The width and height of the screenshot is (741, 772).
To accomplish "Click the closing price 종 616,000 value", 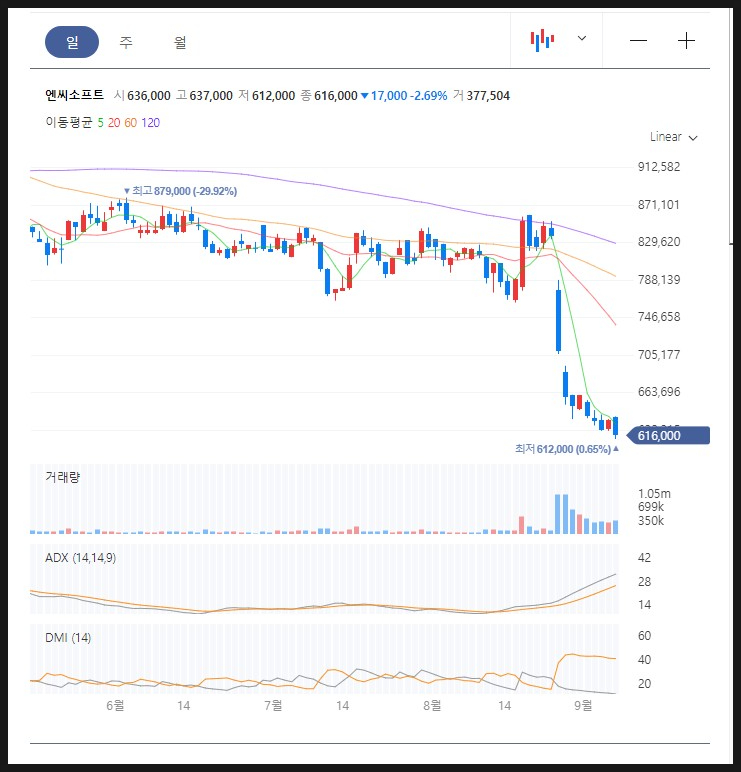I will (329, 96).
